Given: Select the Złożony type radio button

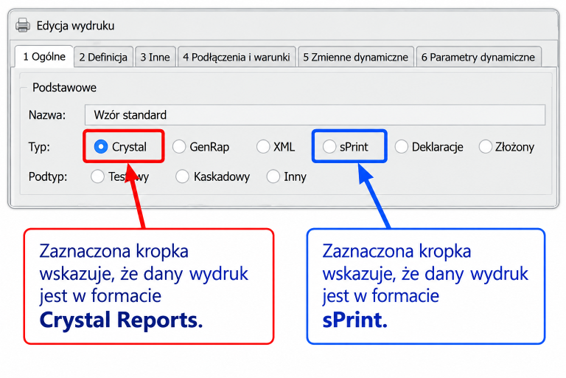Looking at the screenshot, I should [485, 147].
